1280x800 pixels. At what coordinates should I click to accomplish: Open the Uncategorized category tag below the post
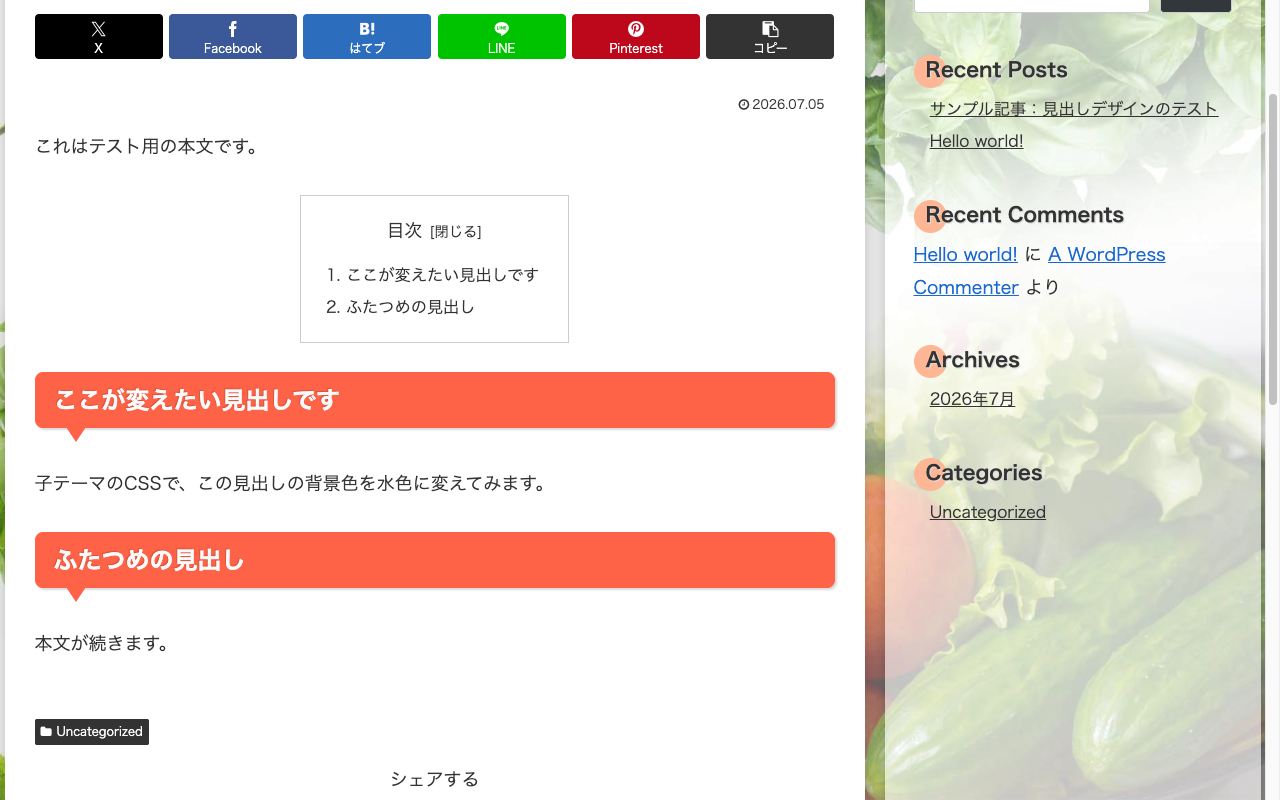click(92, 732)
